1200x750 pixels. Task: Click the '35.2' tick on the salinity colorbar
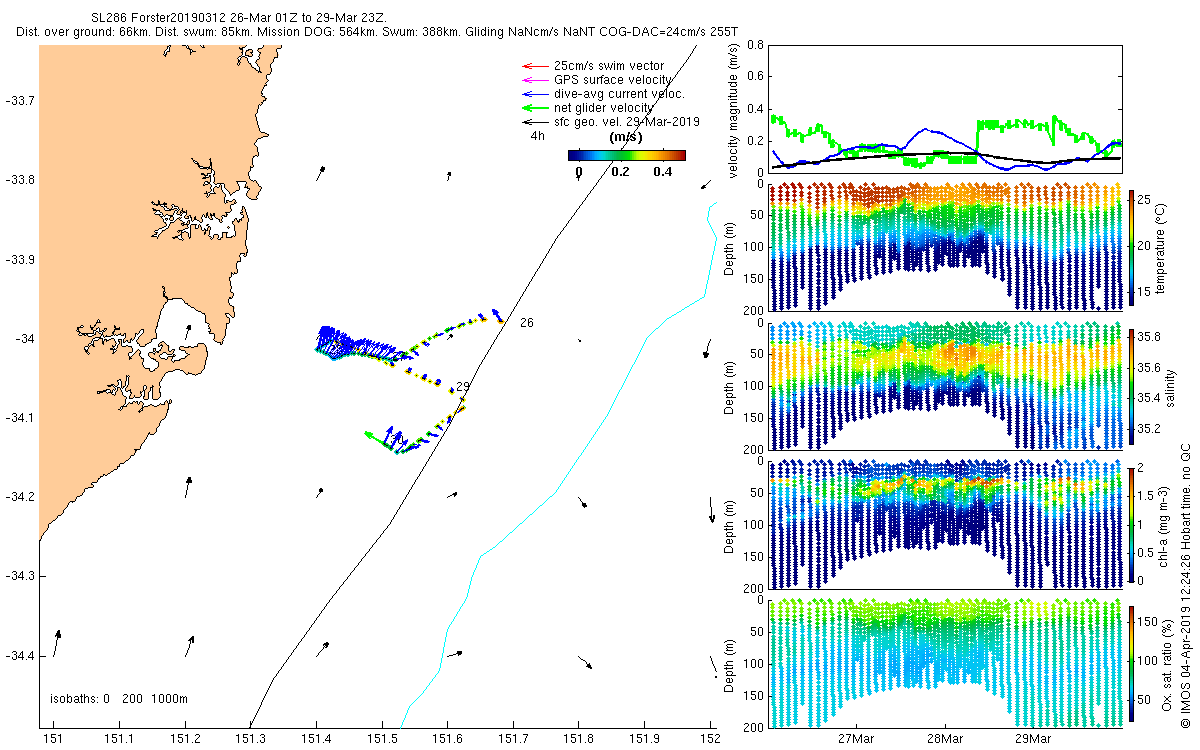click(1151, 429)
